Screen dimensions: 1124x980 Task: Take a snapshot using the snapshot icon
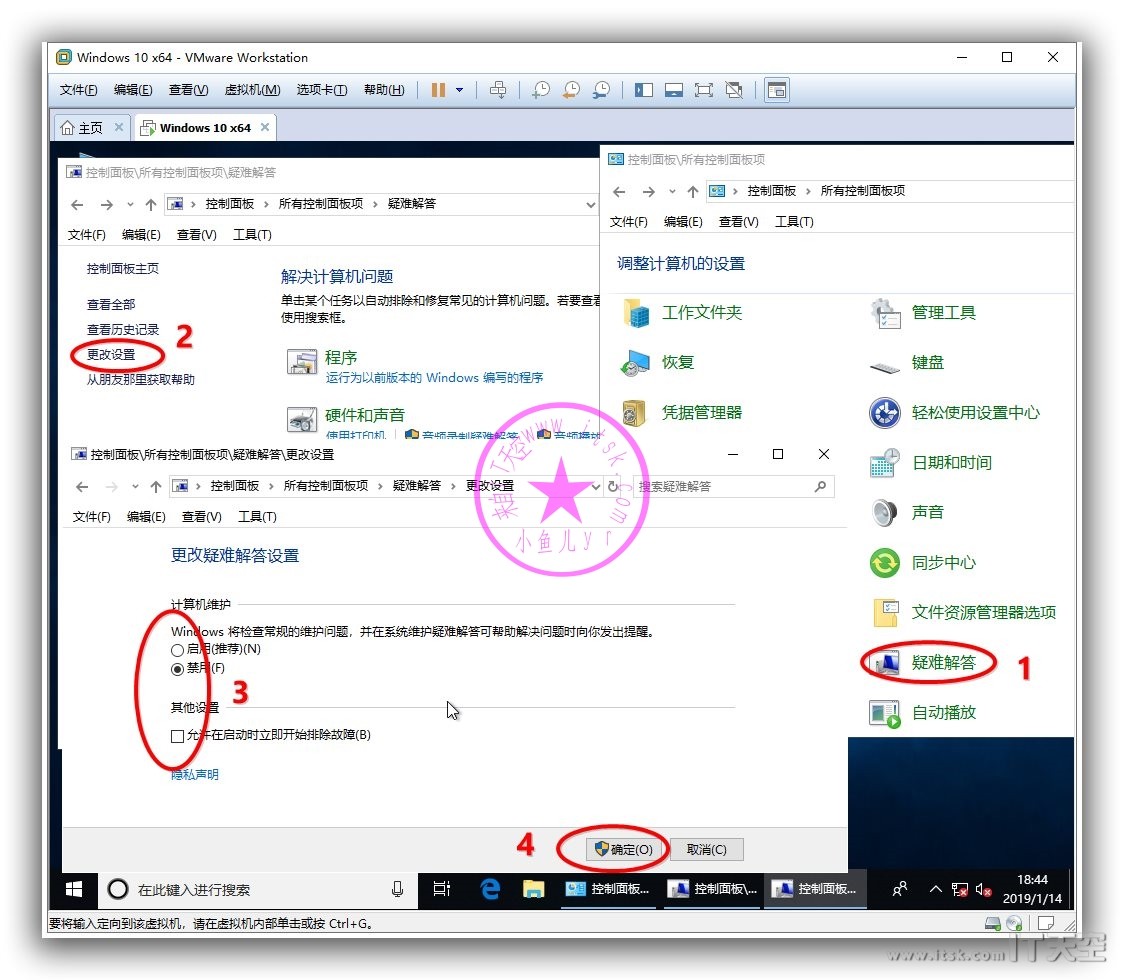tap(540, 90)
